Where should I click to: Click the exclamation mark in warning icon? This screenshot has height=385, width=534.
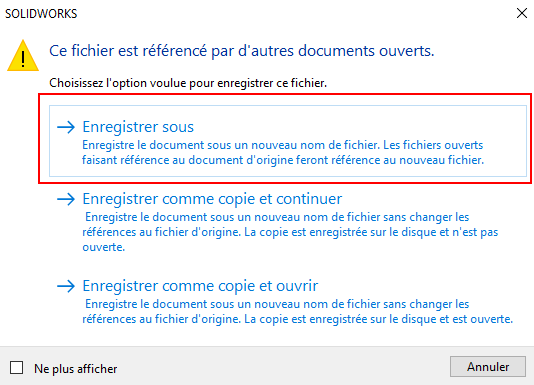(23, 59)
